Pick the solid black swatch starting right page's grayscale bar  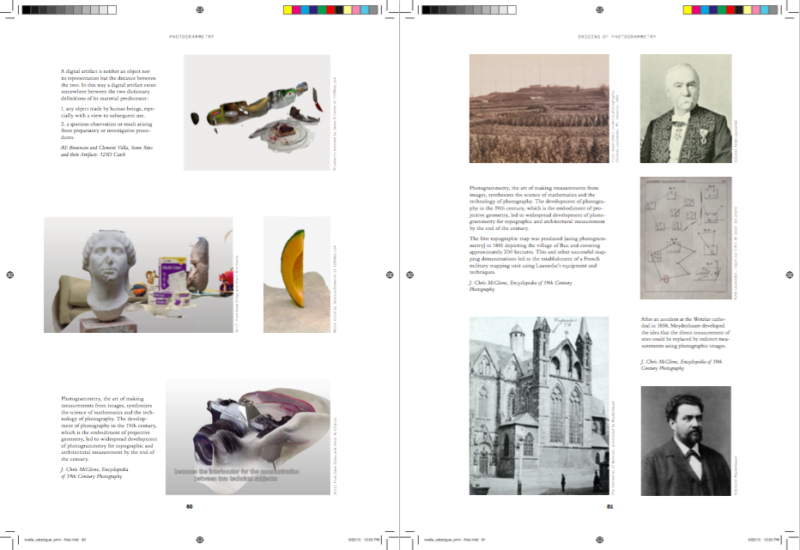426,10
